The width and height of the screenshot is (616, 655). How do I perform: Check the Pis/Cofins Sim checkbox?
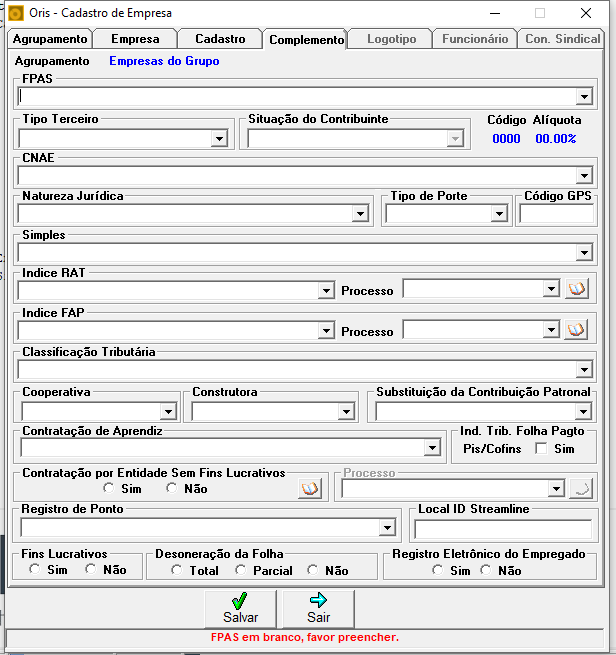[541, 449]
